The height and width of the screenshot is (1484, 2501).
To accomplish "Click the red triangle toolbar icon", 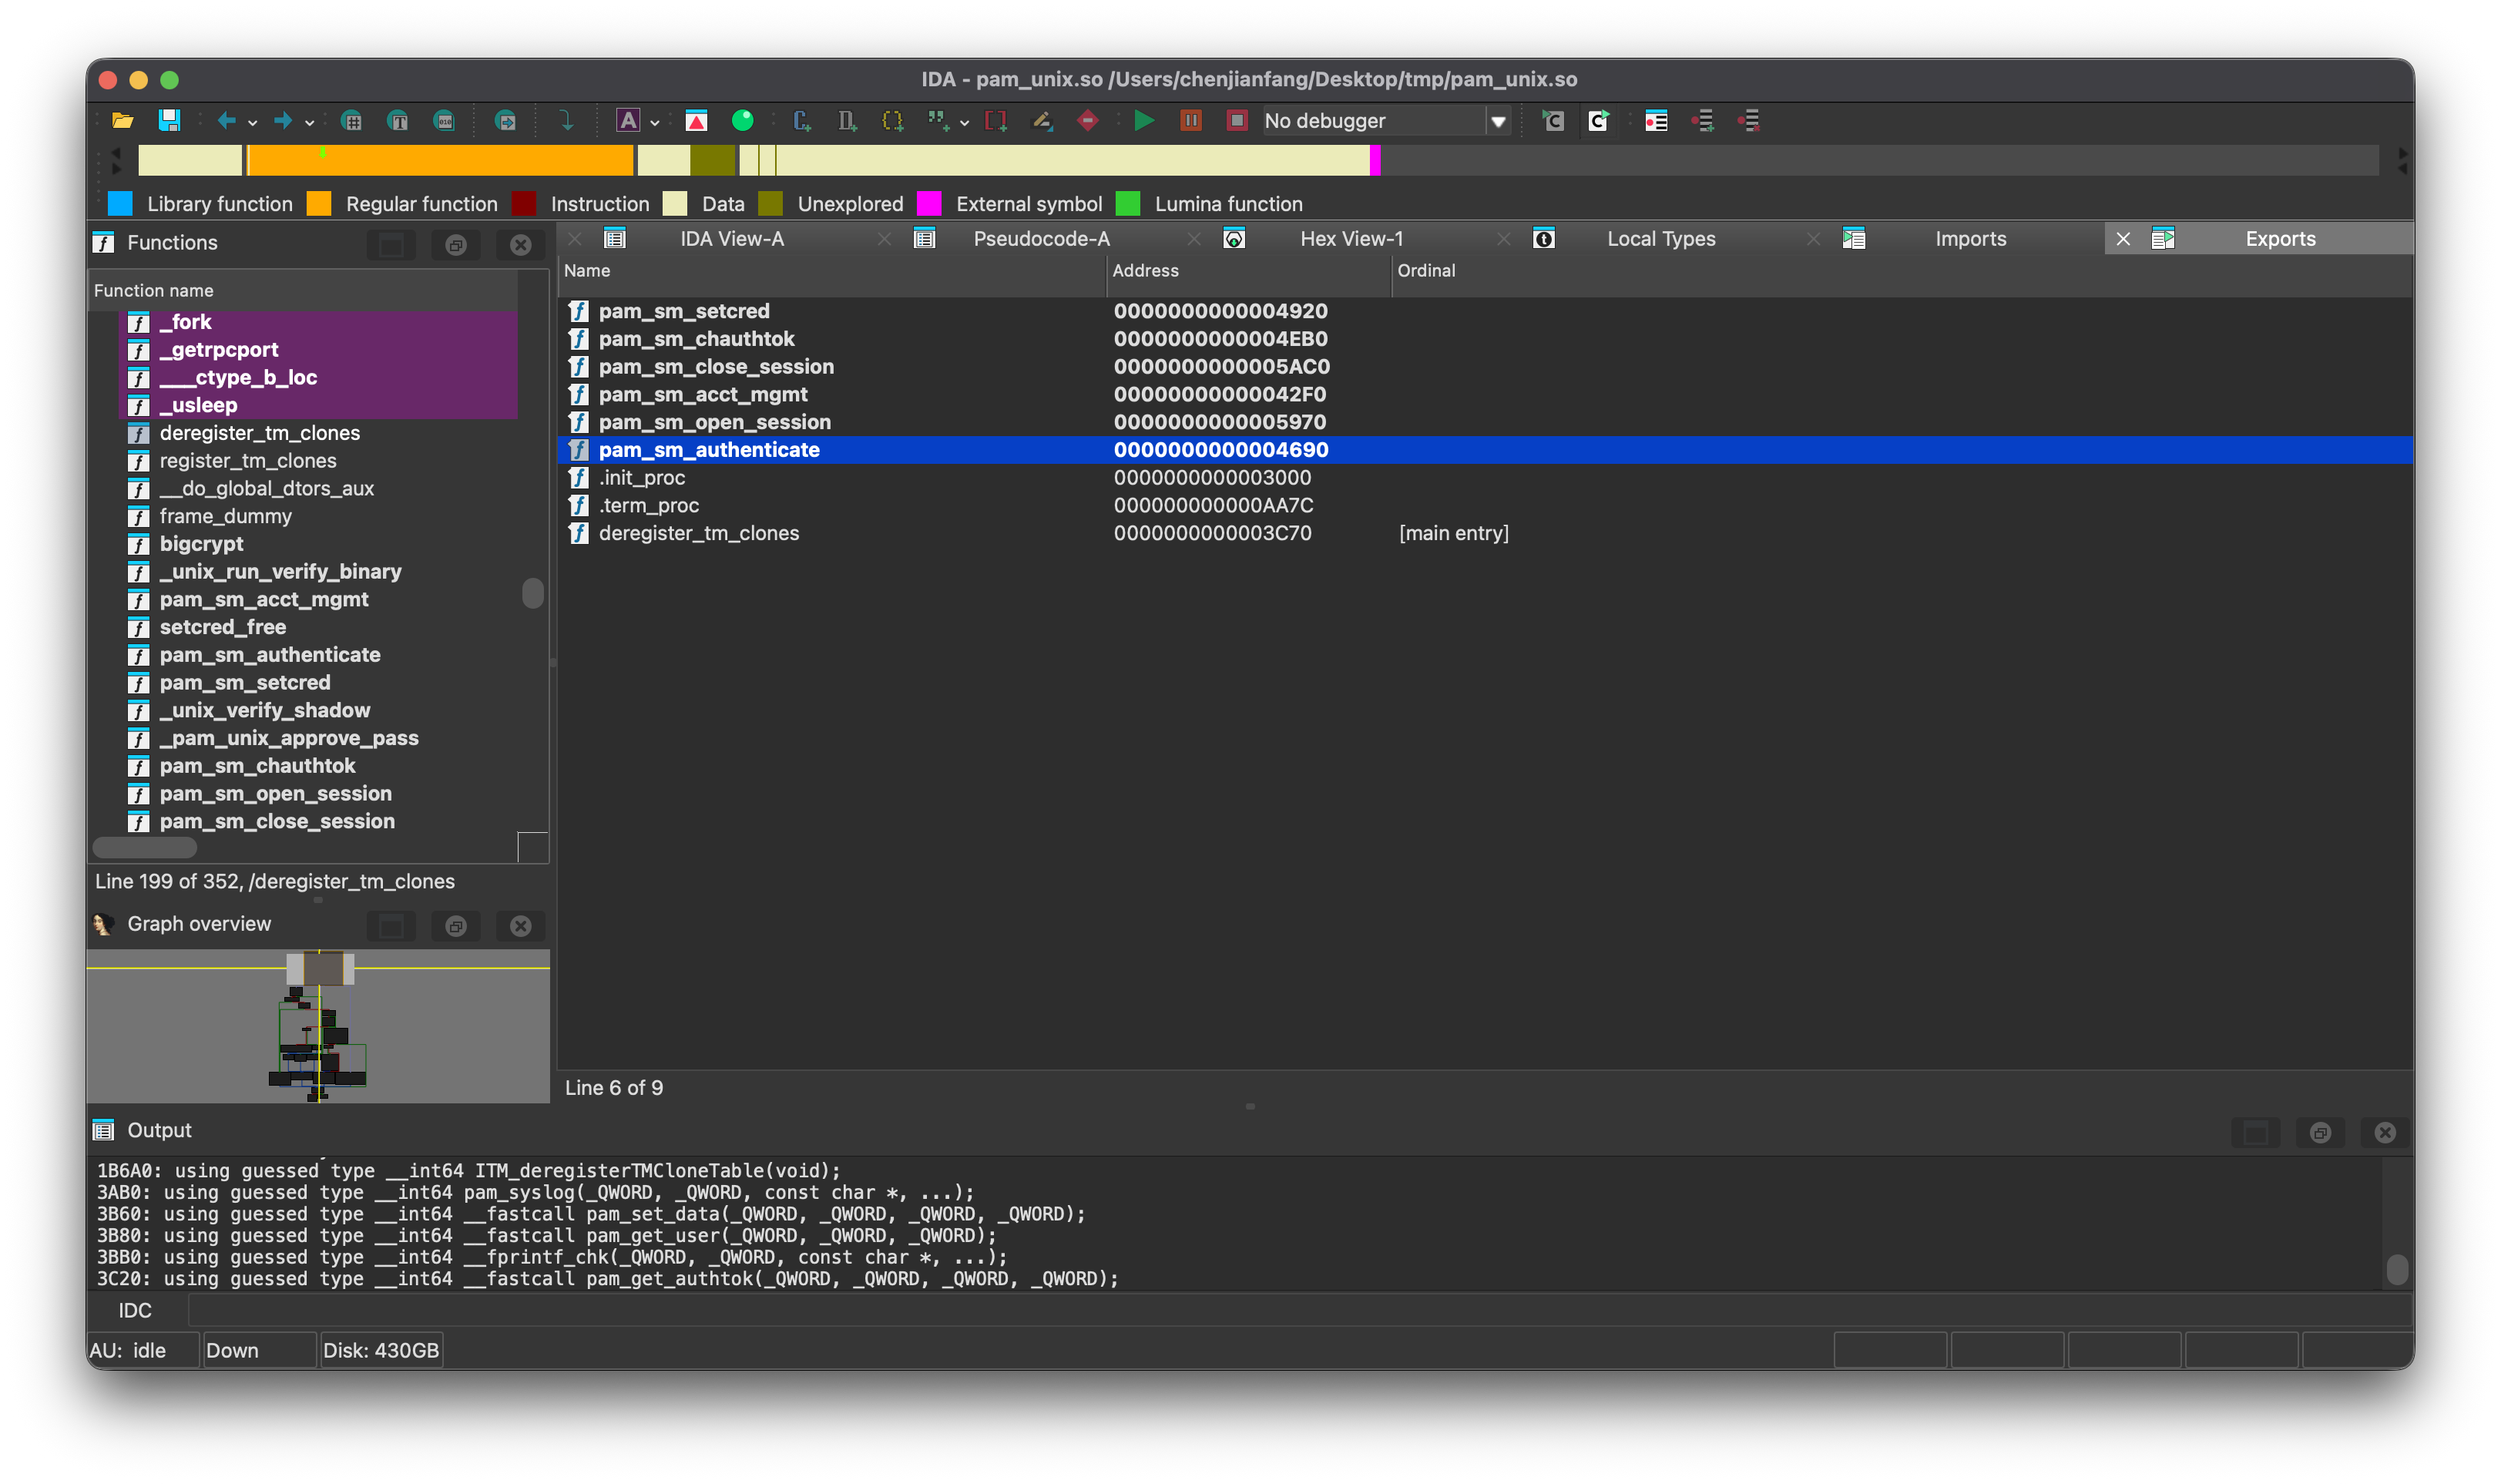I will click(x=696, y=121).
